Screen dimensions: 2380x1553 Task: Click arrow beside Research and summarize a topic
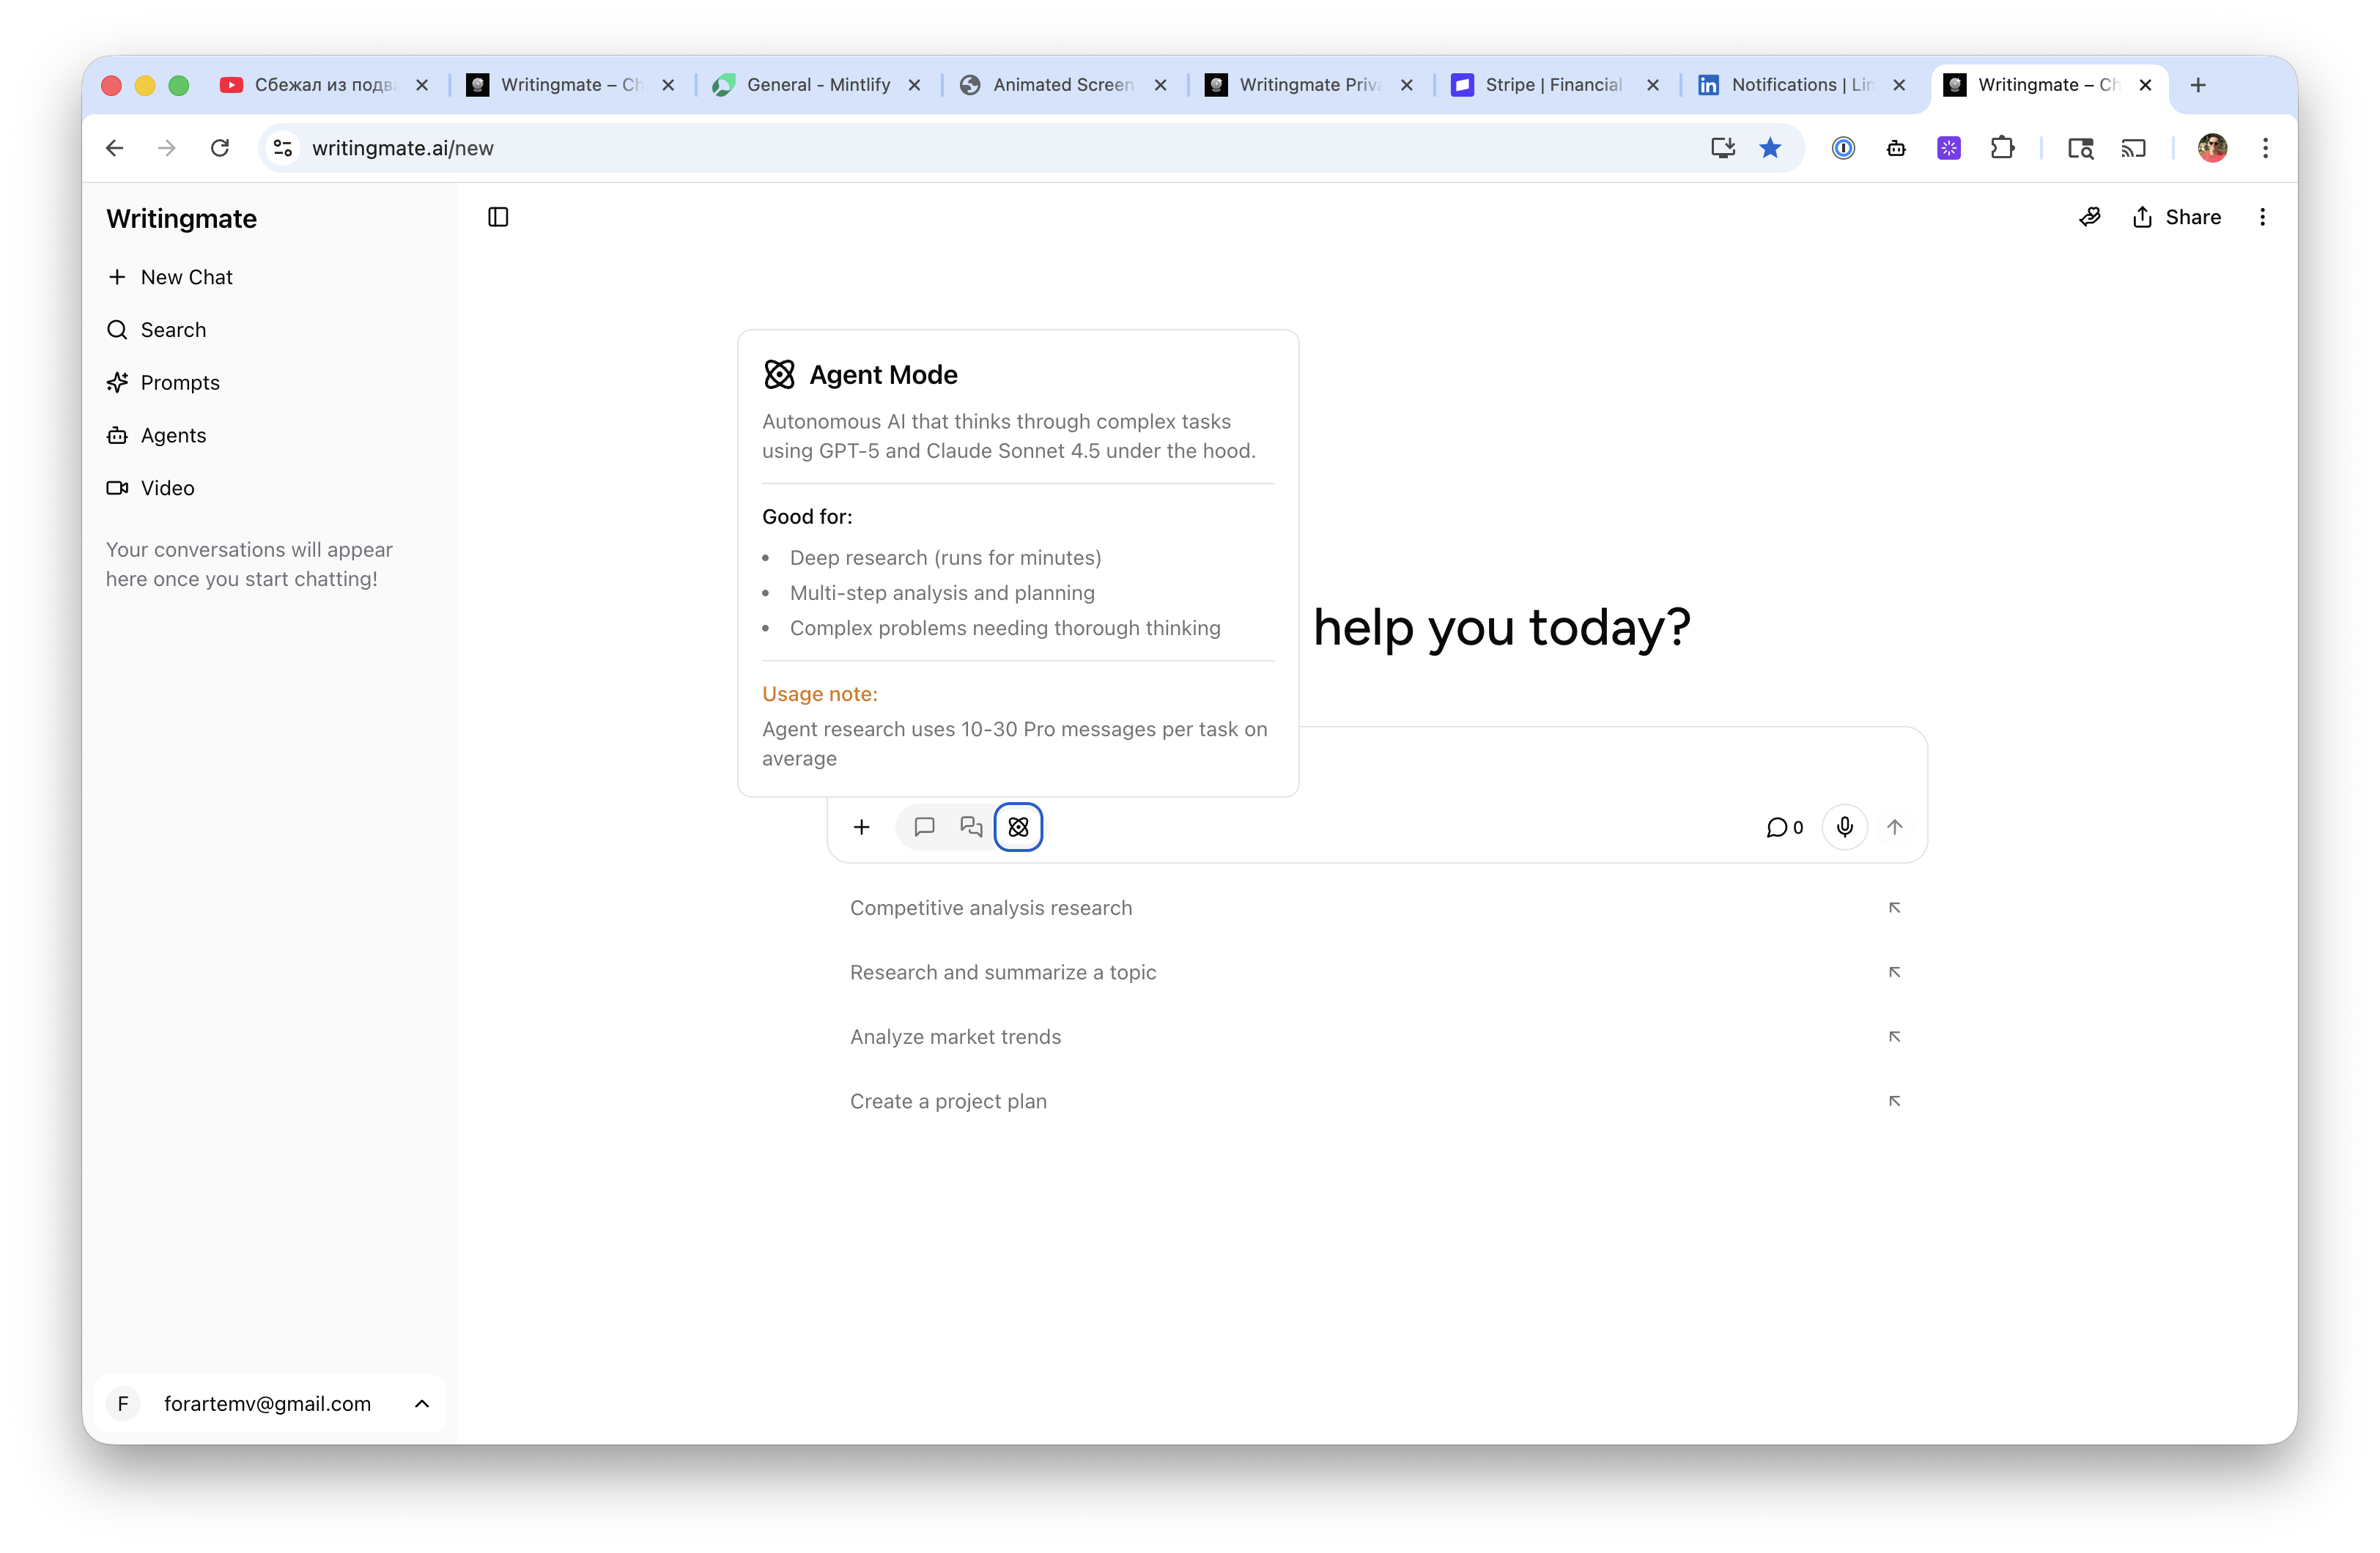(1894, 972)
